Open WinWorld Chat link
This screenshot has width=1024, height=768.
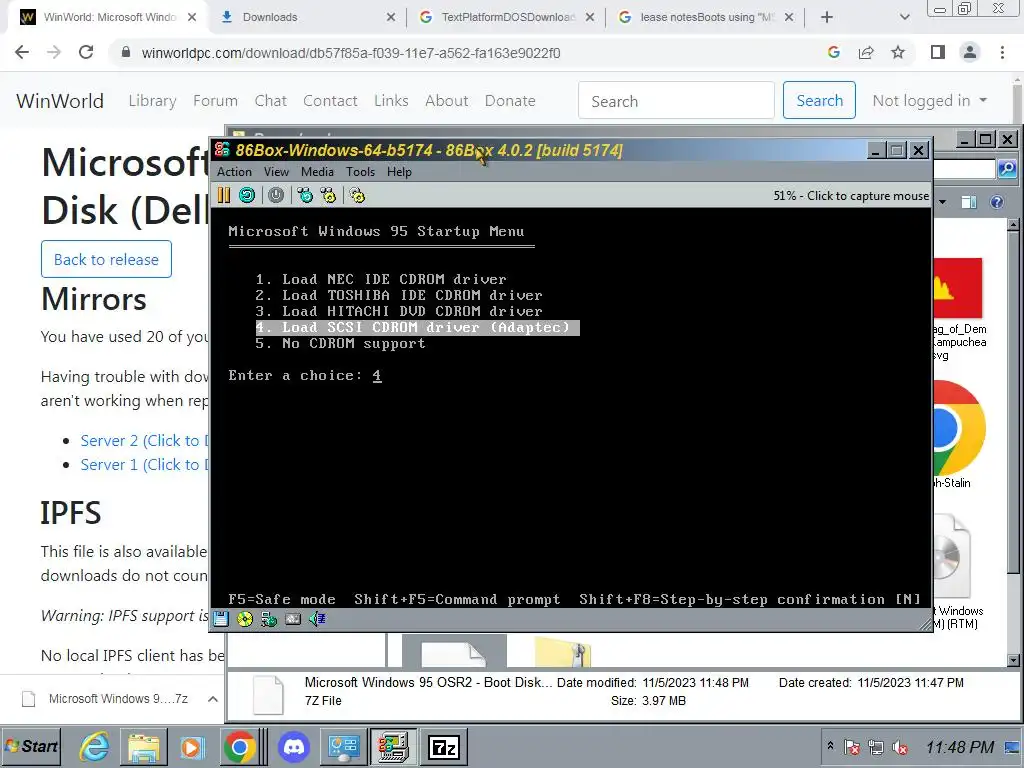pos(270,101)
